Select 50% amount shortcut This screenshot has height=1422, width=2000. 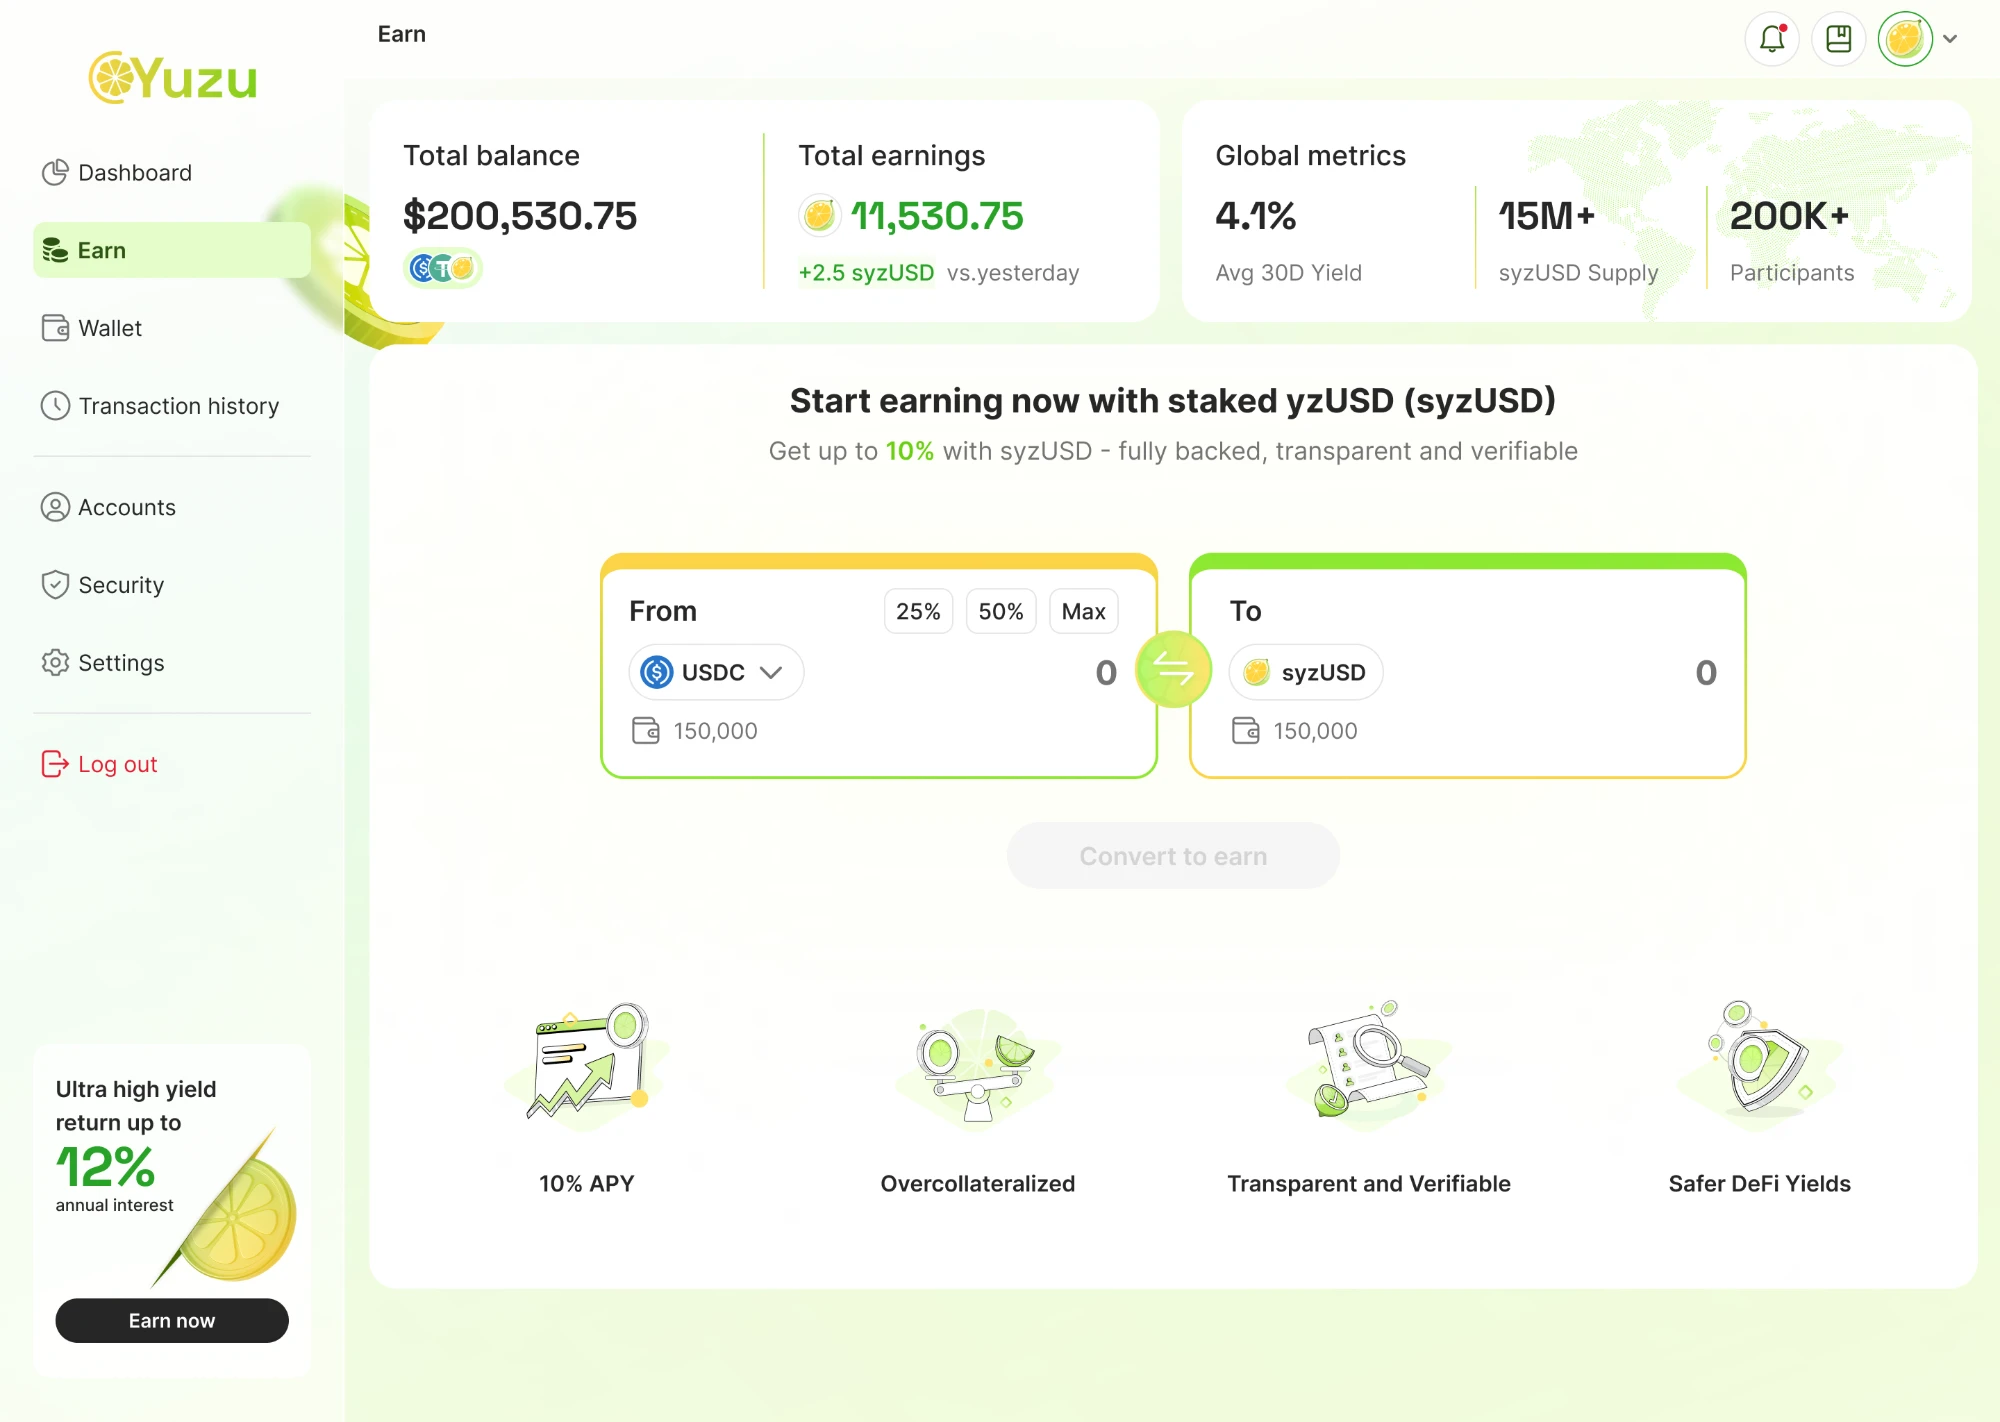[1001, 611]
